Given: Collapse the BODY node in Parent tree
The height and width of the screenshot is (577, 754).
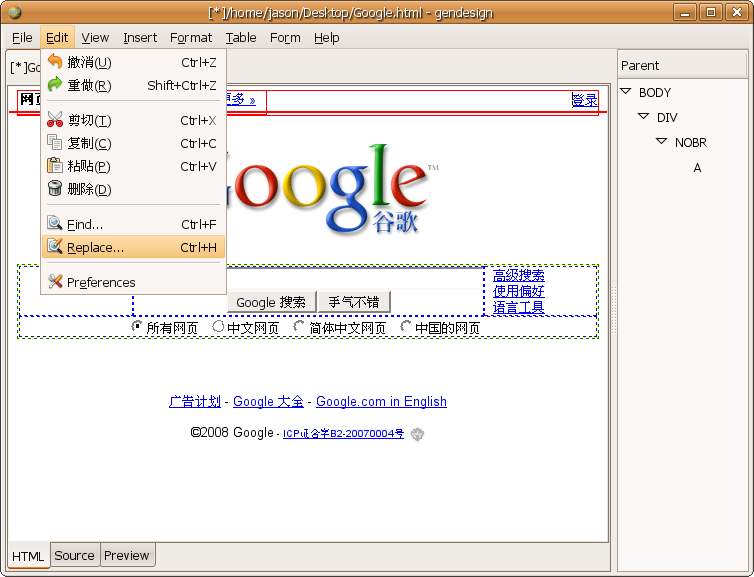Looking at the screenshot, I should pos(626,91).
